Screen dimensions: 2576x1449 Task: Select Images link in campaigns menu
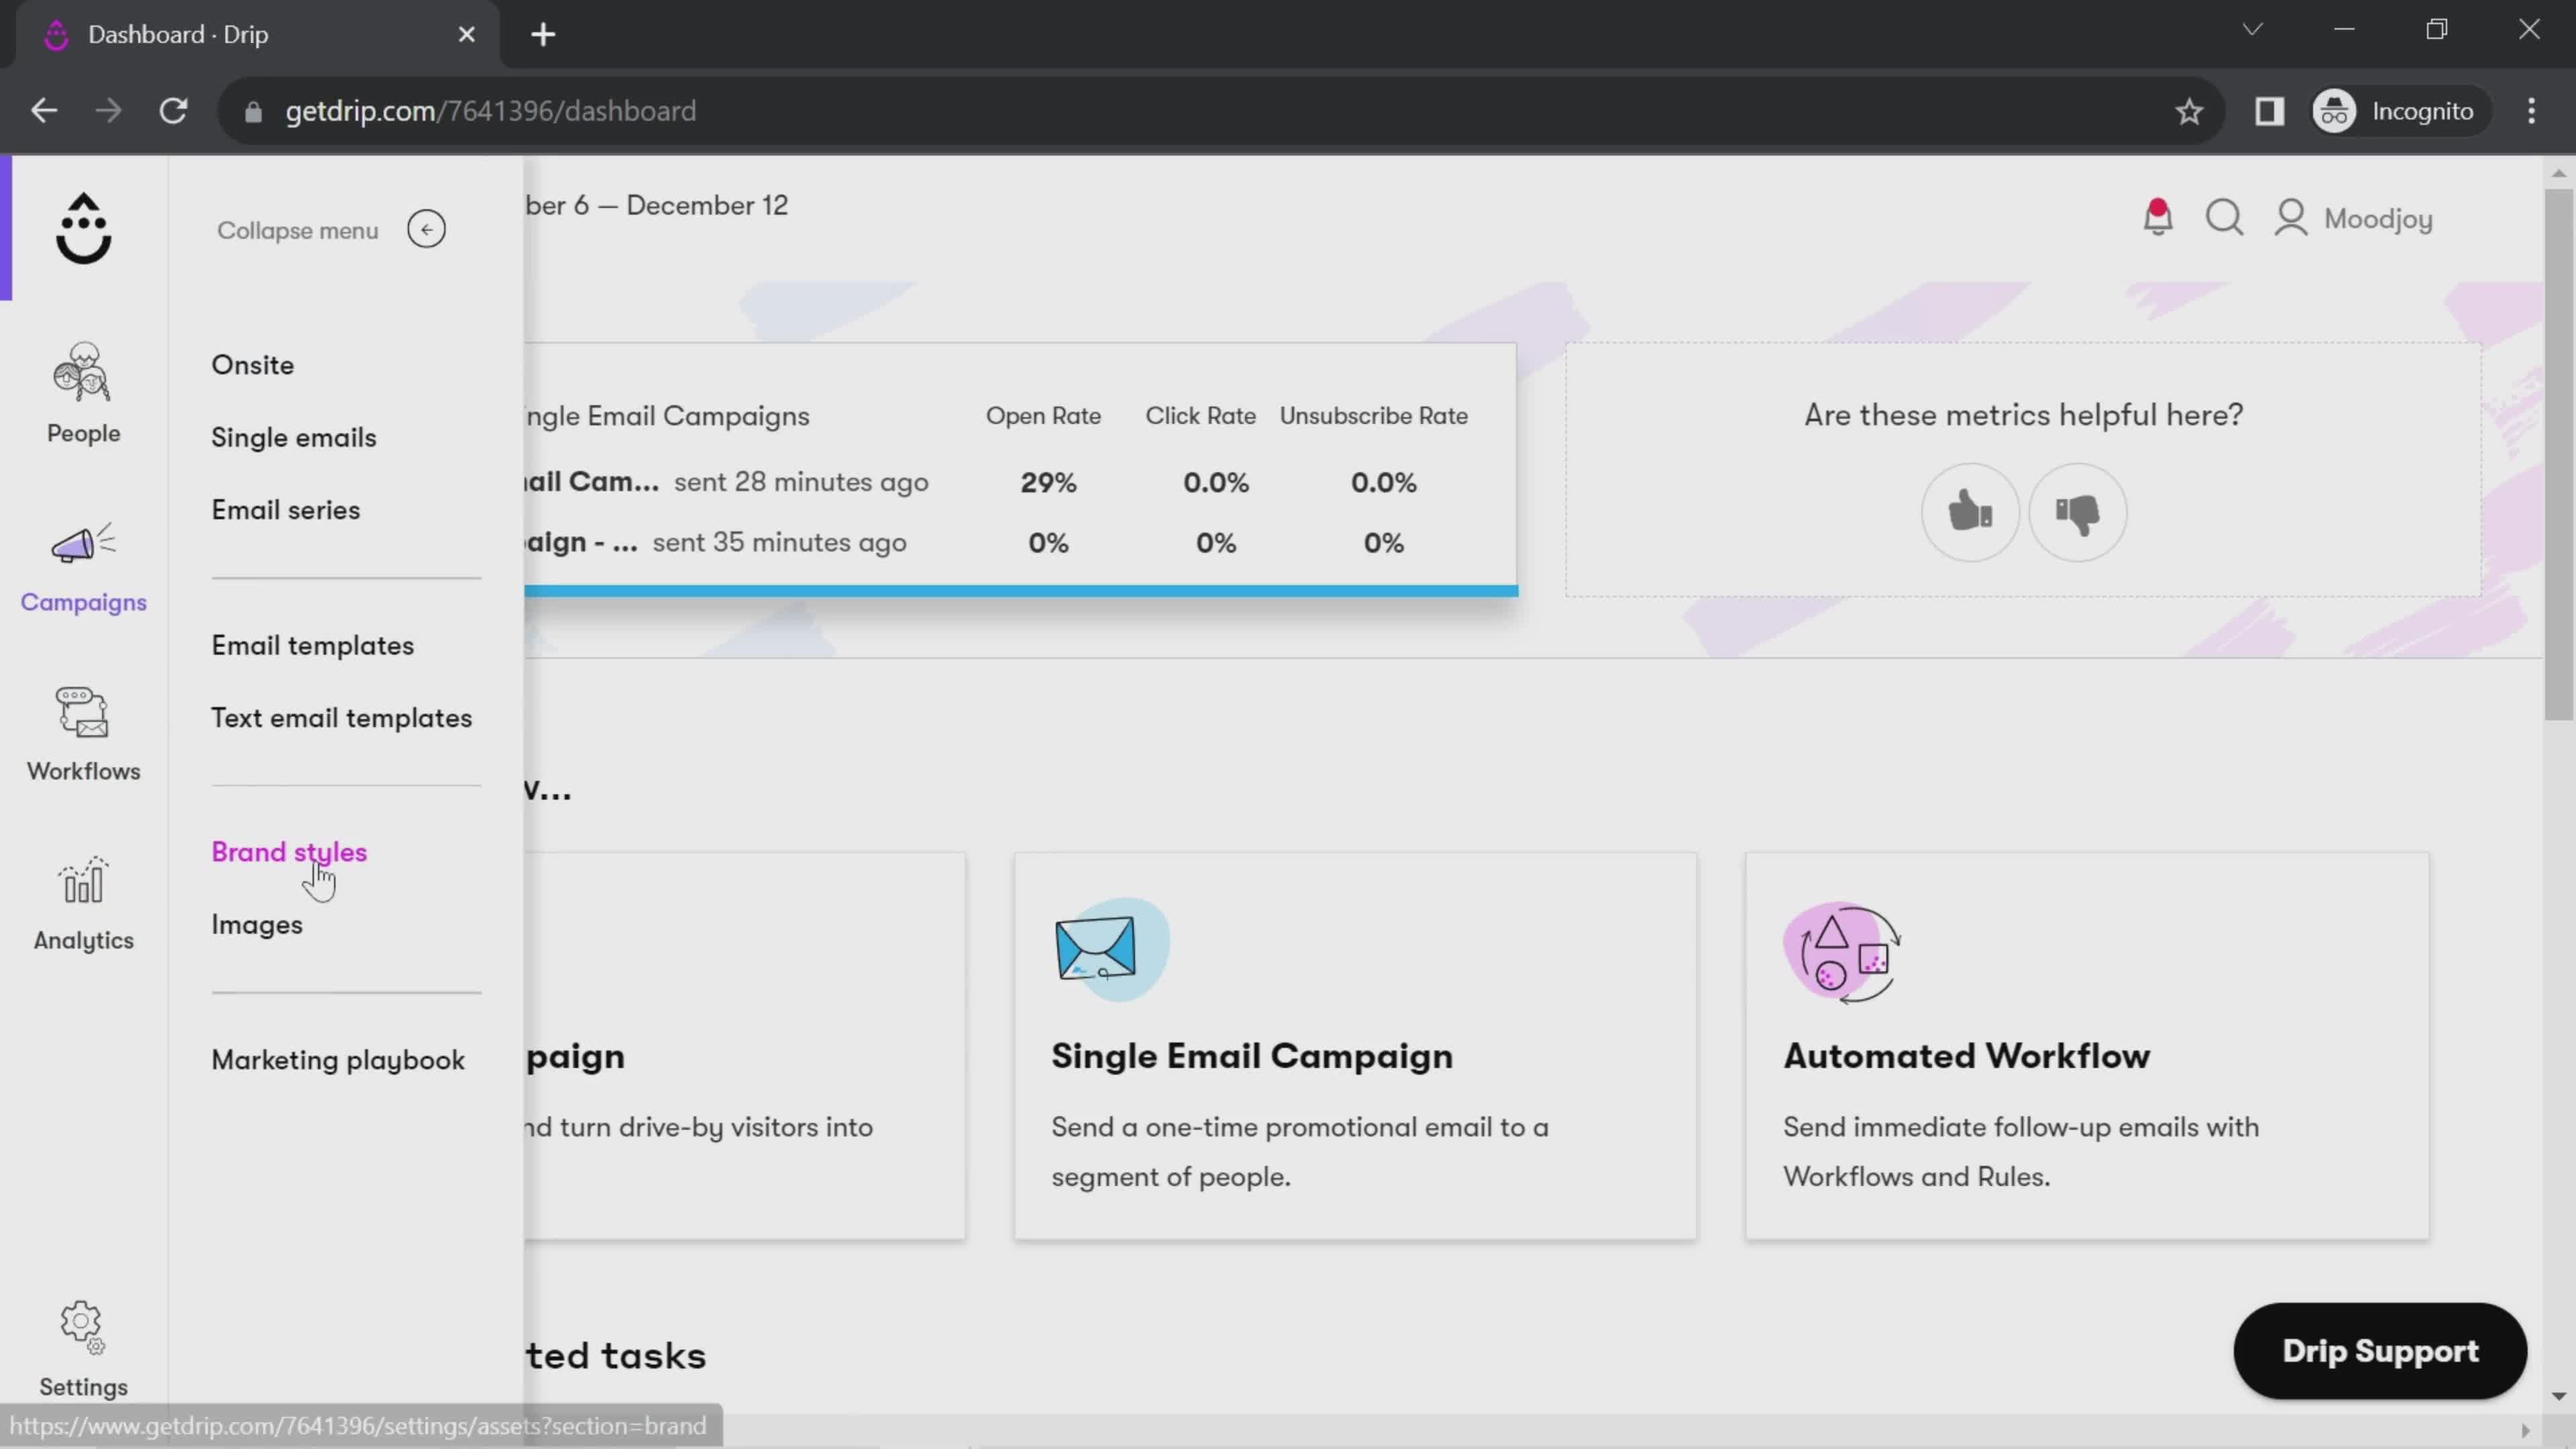click(258, 925)
